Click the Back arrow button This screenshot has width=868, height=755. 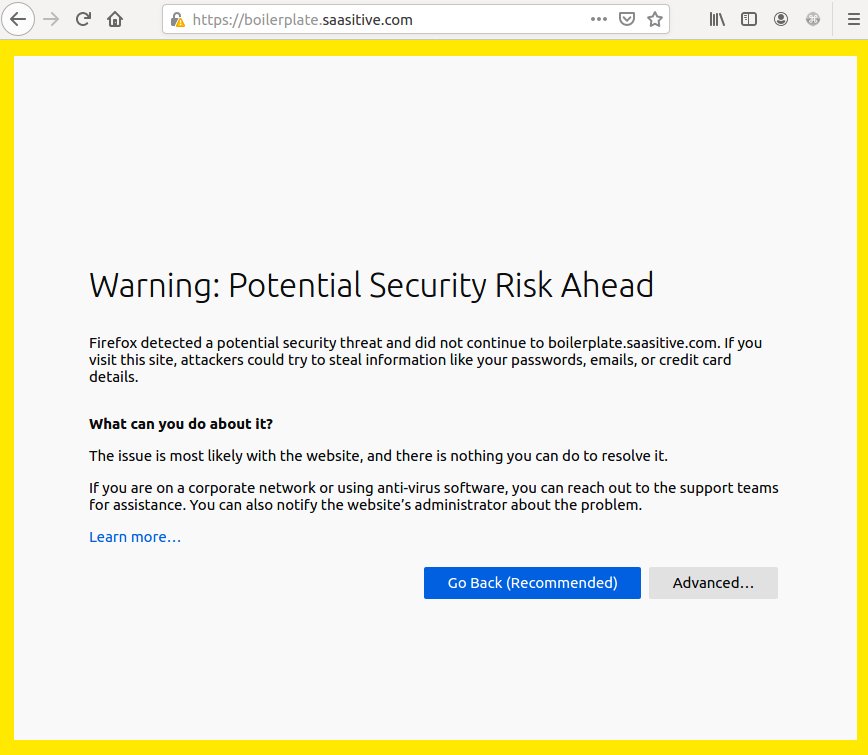[x=18, y=19]
